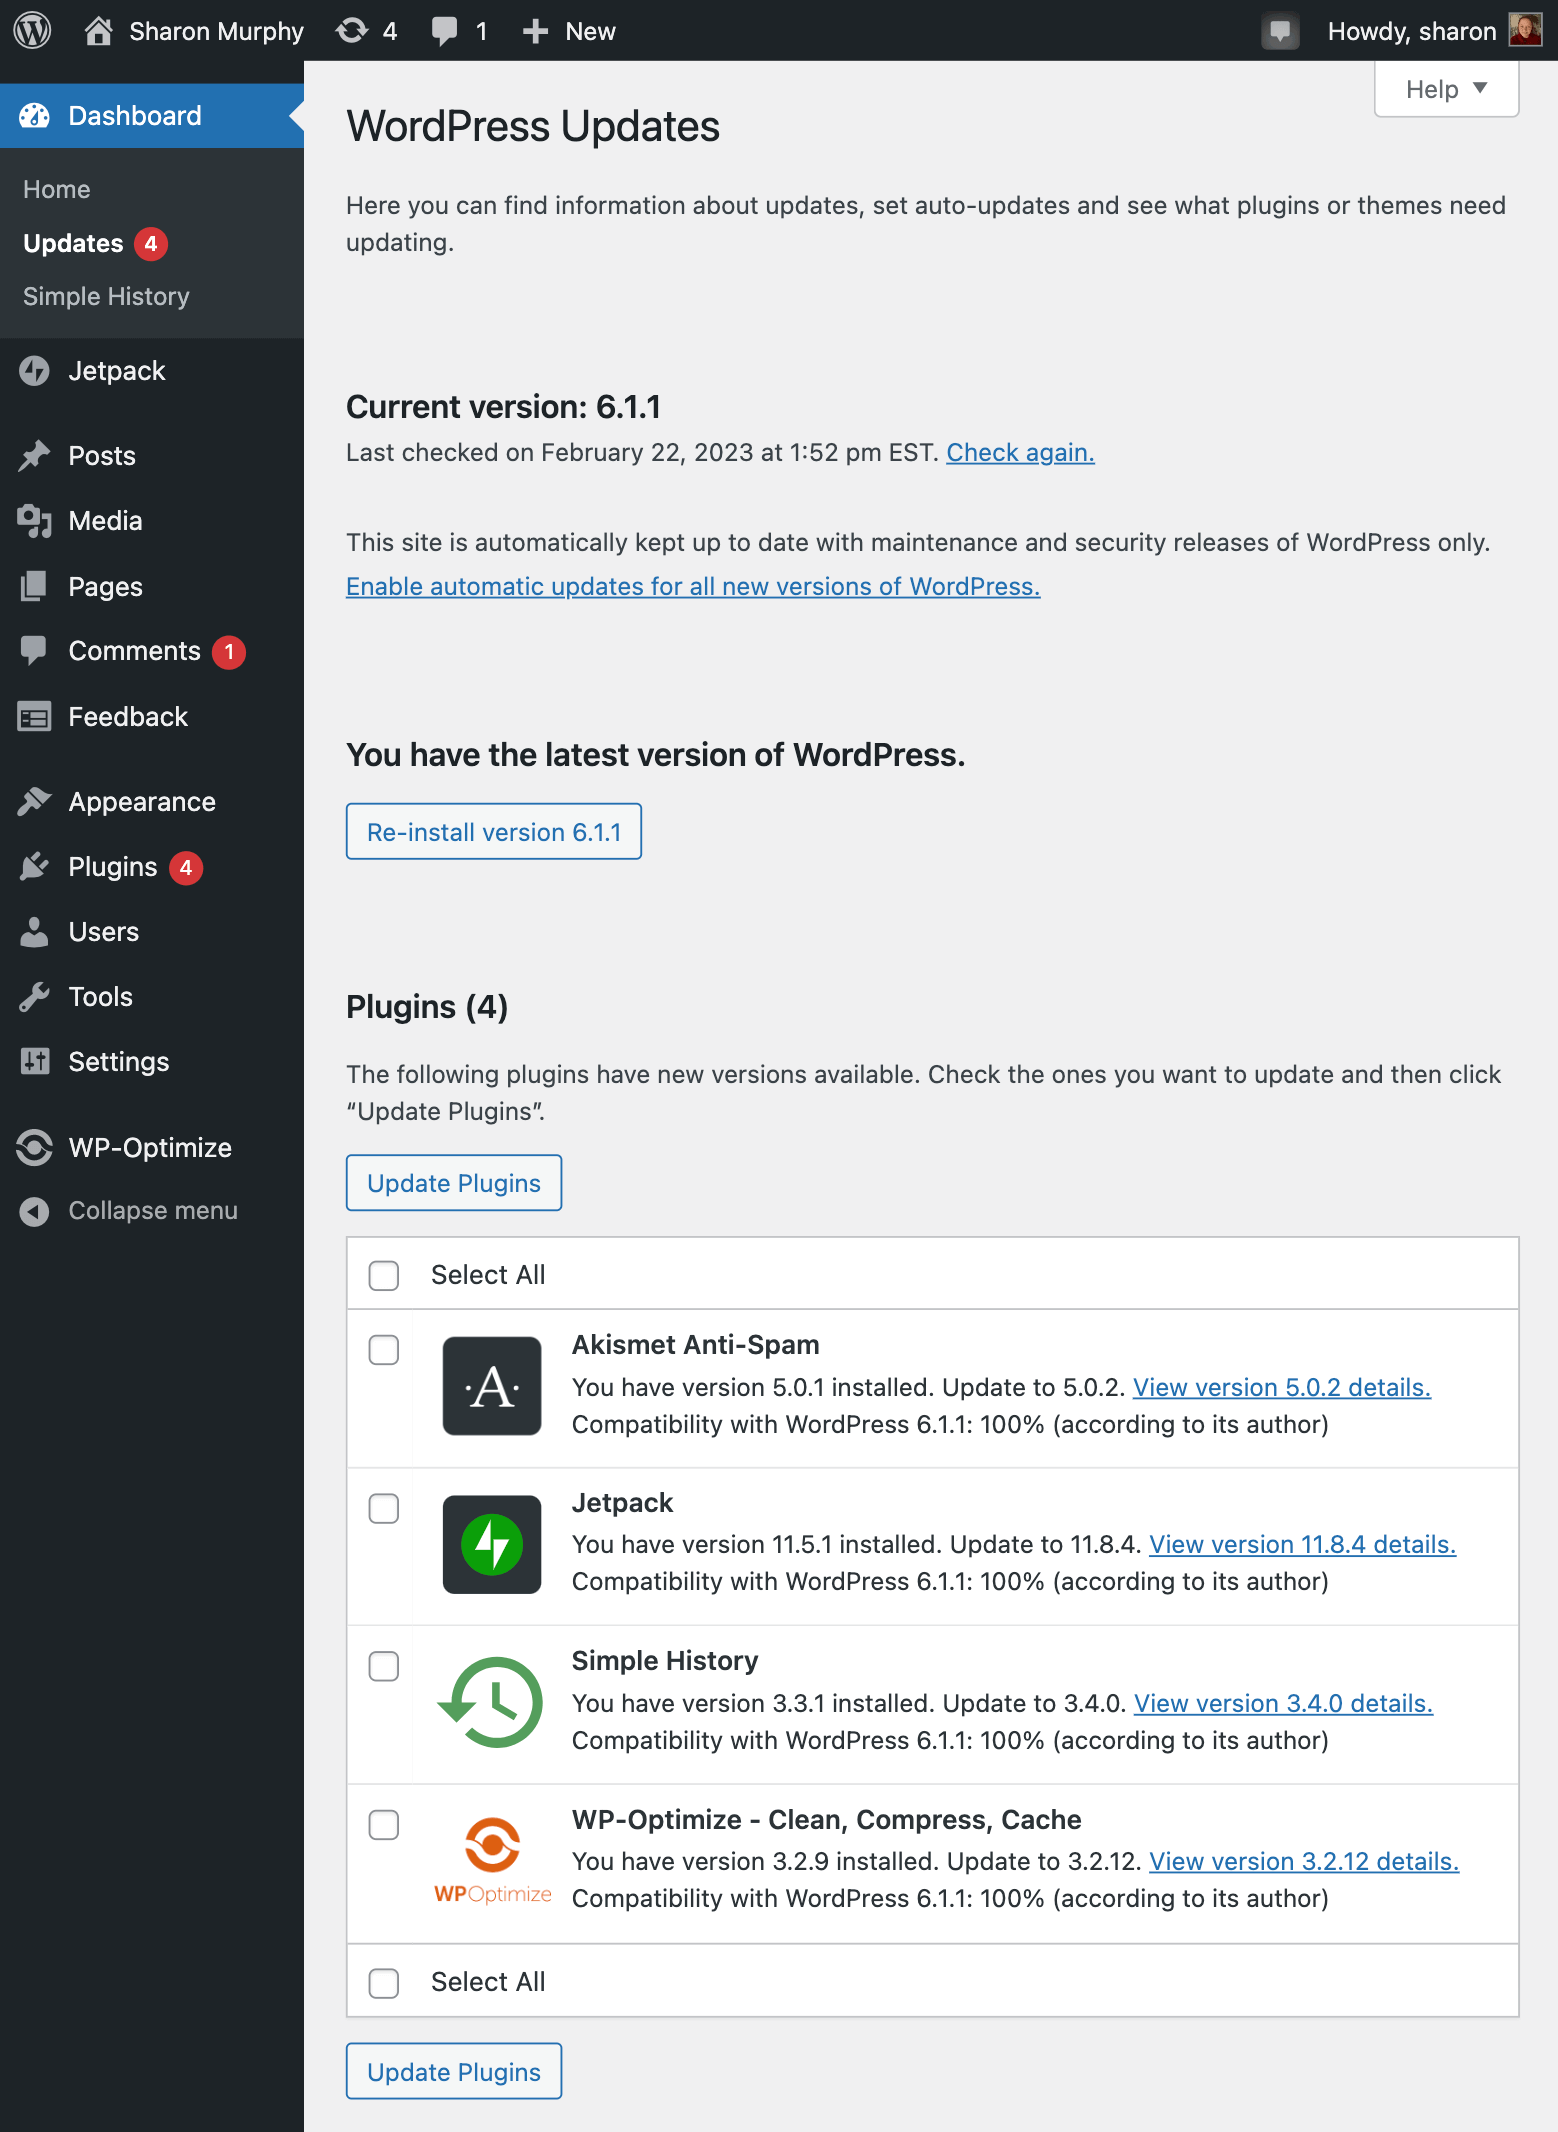Click the Comments sidebar icon

click(34, 651)
